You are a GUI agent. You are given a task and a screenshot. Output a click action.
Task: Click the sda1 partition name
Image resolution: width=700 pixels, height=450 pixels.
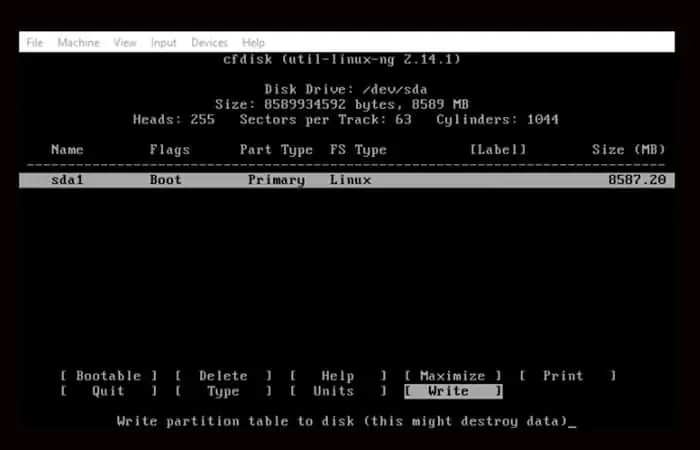[x=67, y=180]
